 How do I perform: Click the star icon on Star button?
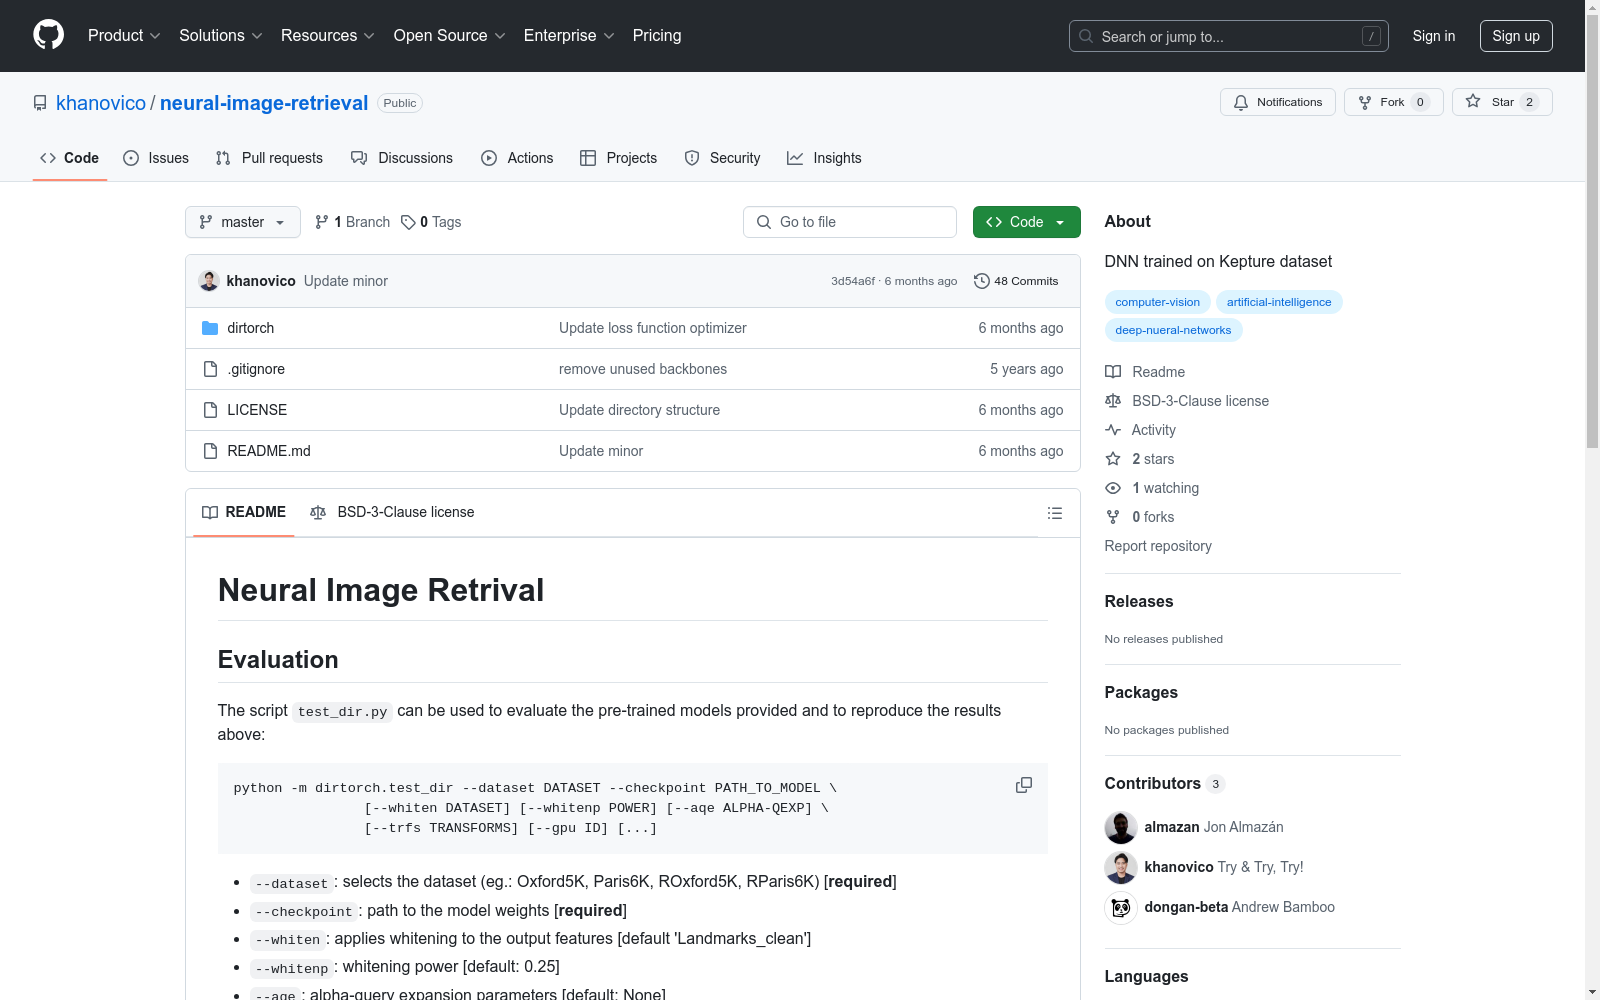tap(1473, 102)
